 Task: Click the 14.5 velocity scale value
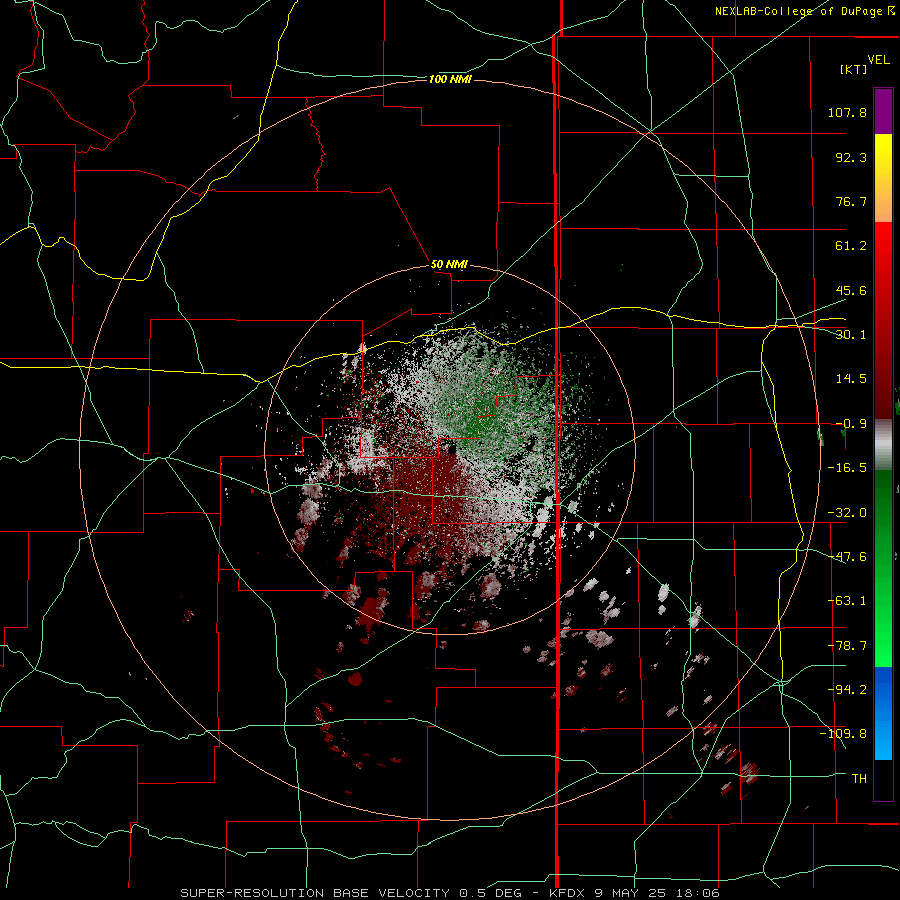pos(851,379)
